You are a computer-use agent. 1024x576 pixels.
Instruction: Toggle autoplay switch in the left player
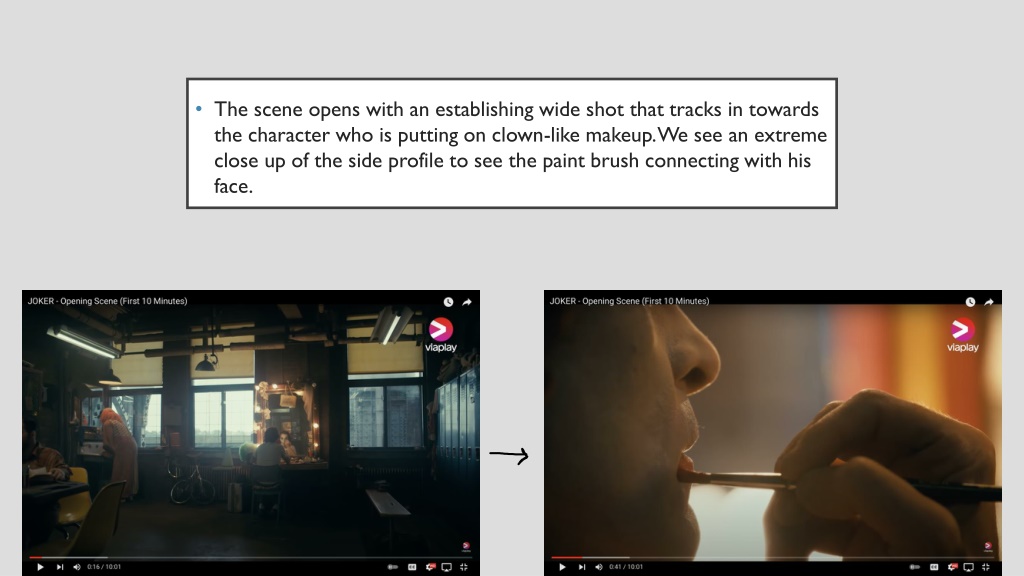(x=392, y=567)
